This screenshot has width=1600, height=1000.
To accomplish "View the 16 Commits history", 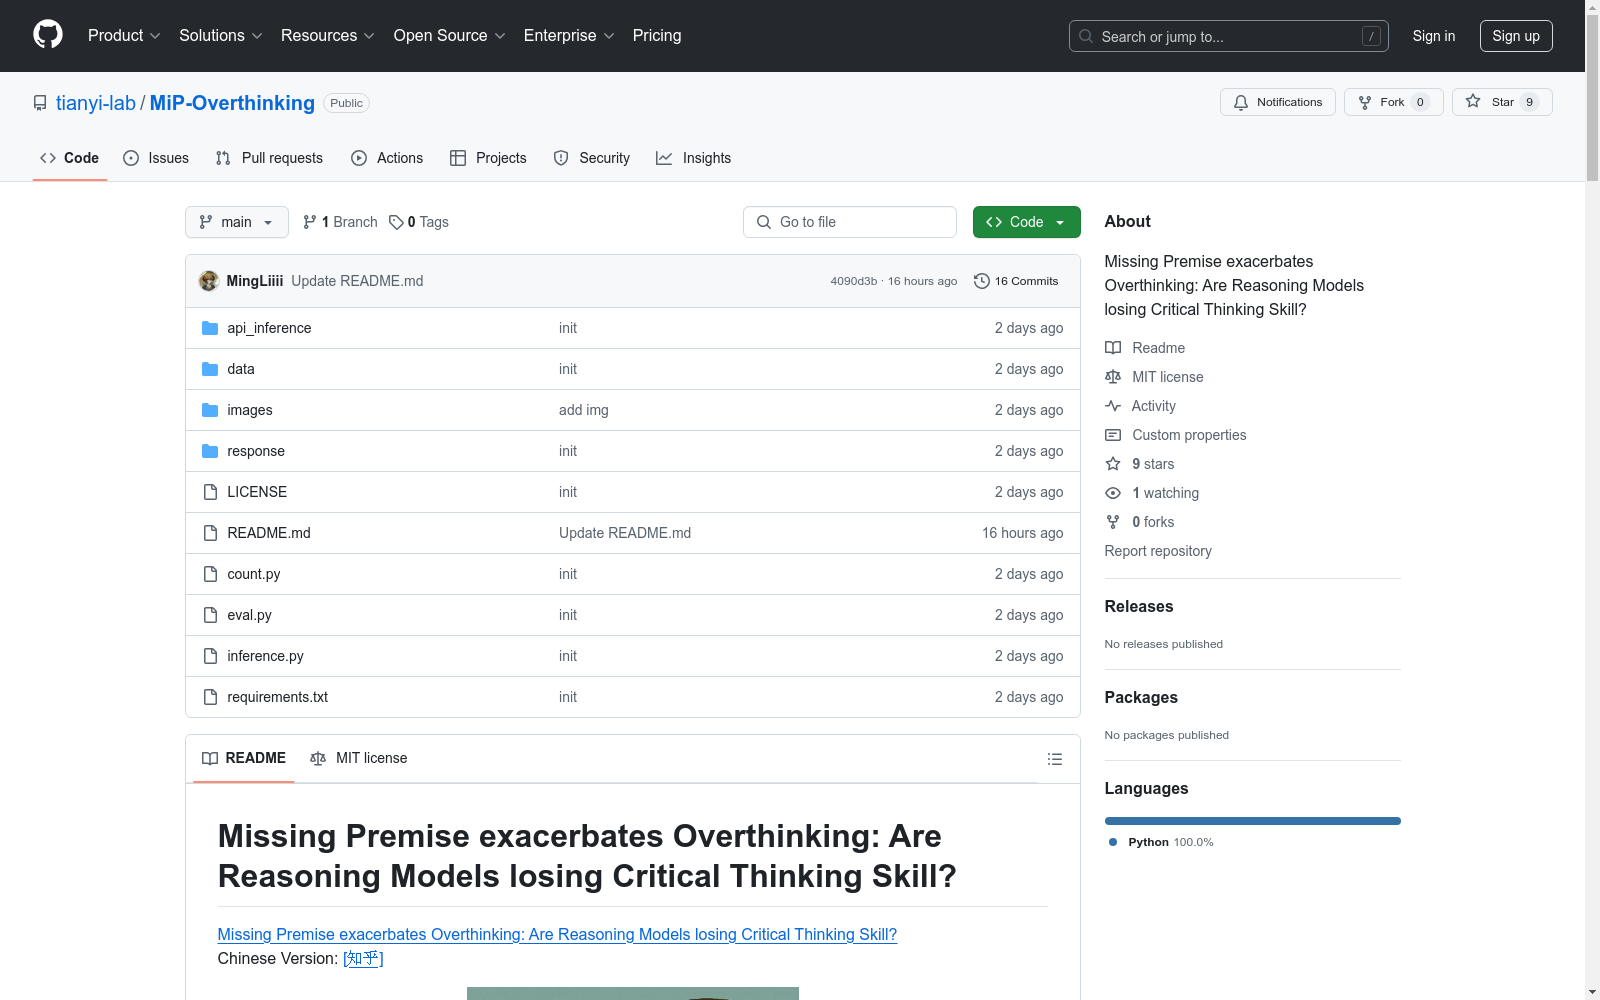I will pyautogui.click(x=1016, y=281).
